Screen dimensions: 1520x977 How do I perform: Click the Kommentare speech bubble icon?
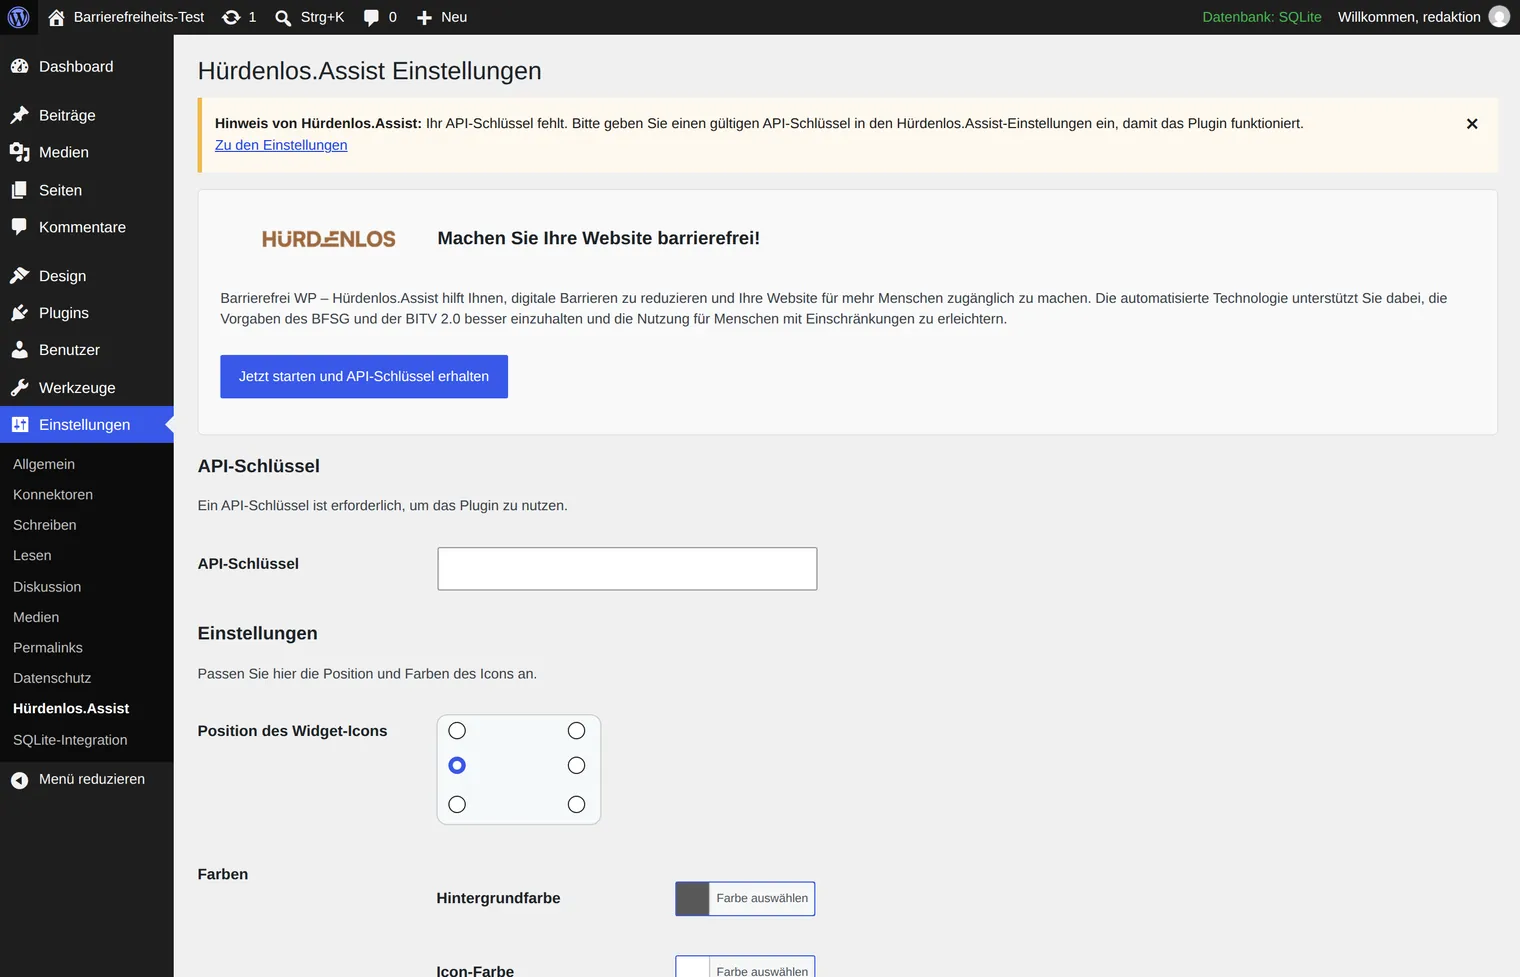[19, 227]
